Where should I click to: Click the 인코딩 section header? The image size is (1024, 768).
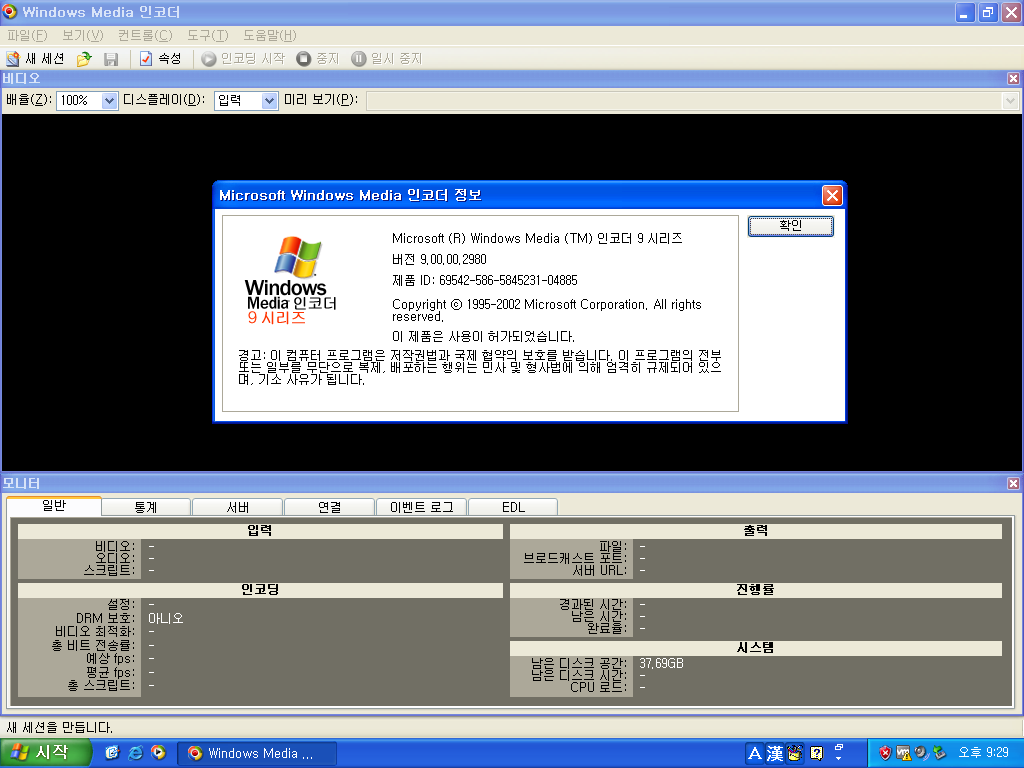(x=260, y=590)
